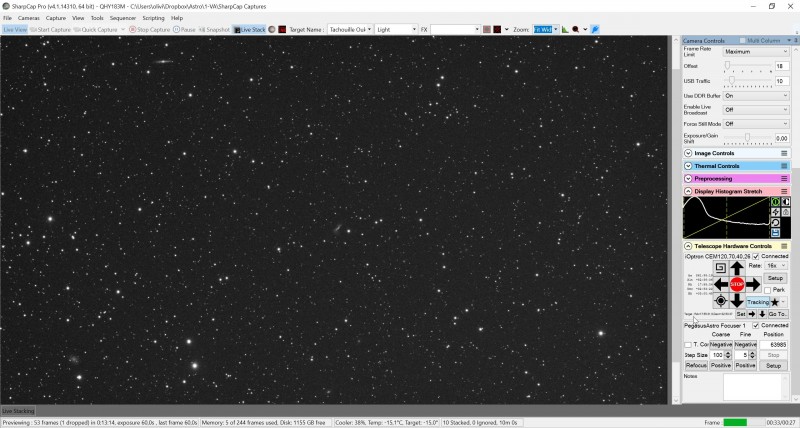Click the blue save-stretch disk icon
This screenshot has width=800, height=428.
click(775, 233)
